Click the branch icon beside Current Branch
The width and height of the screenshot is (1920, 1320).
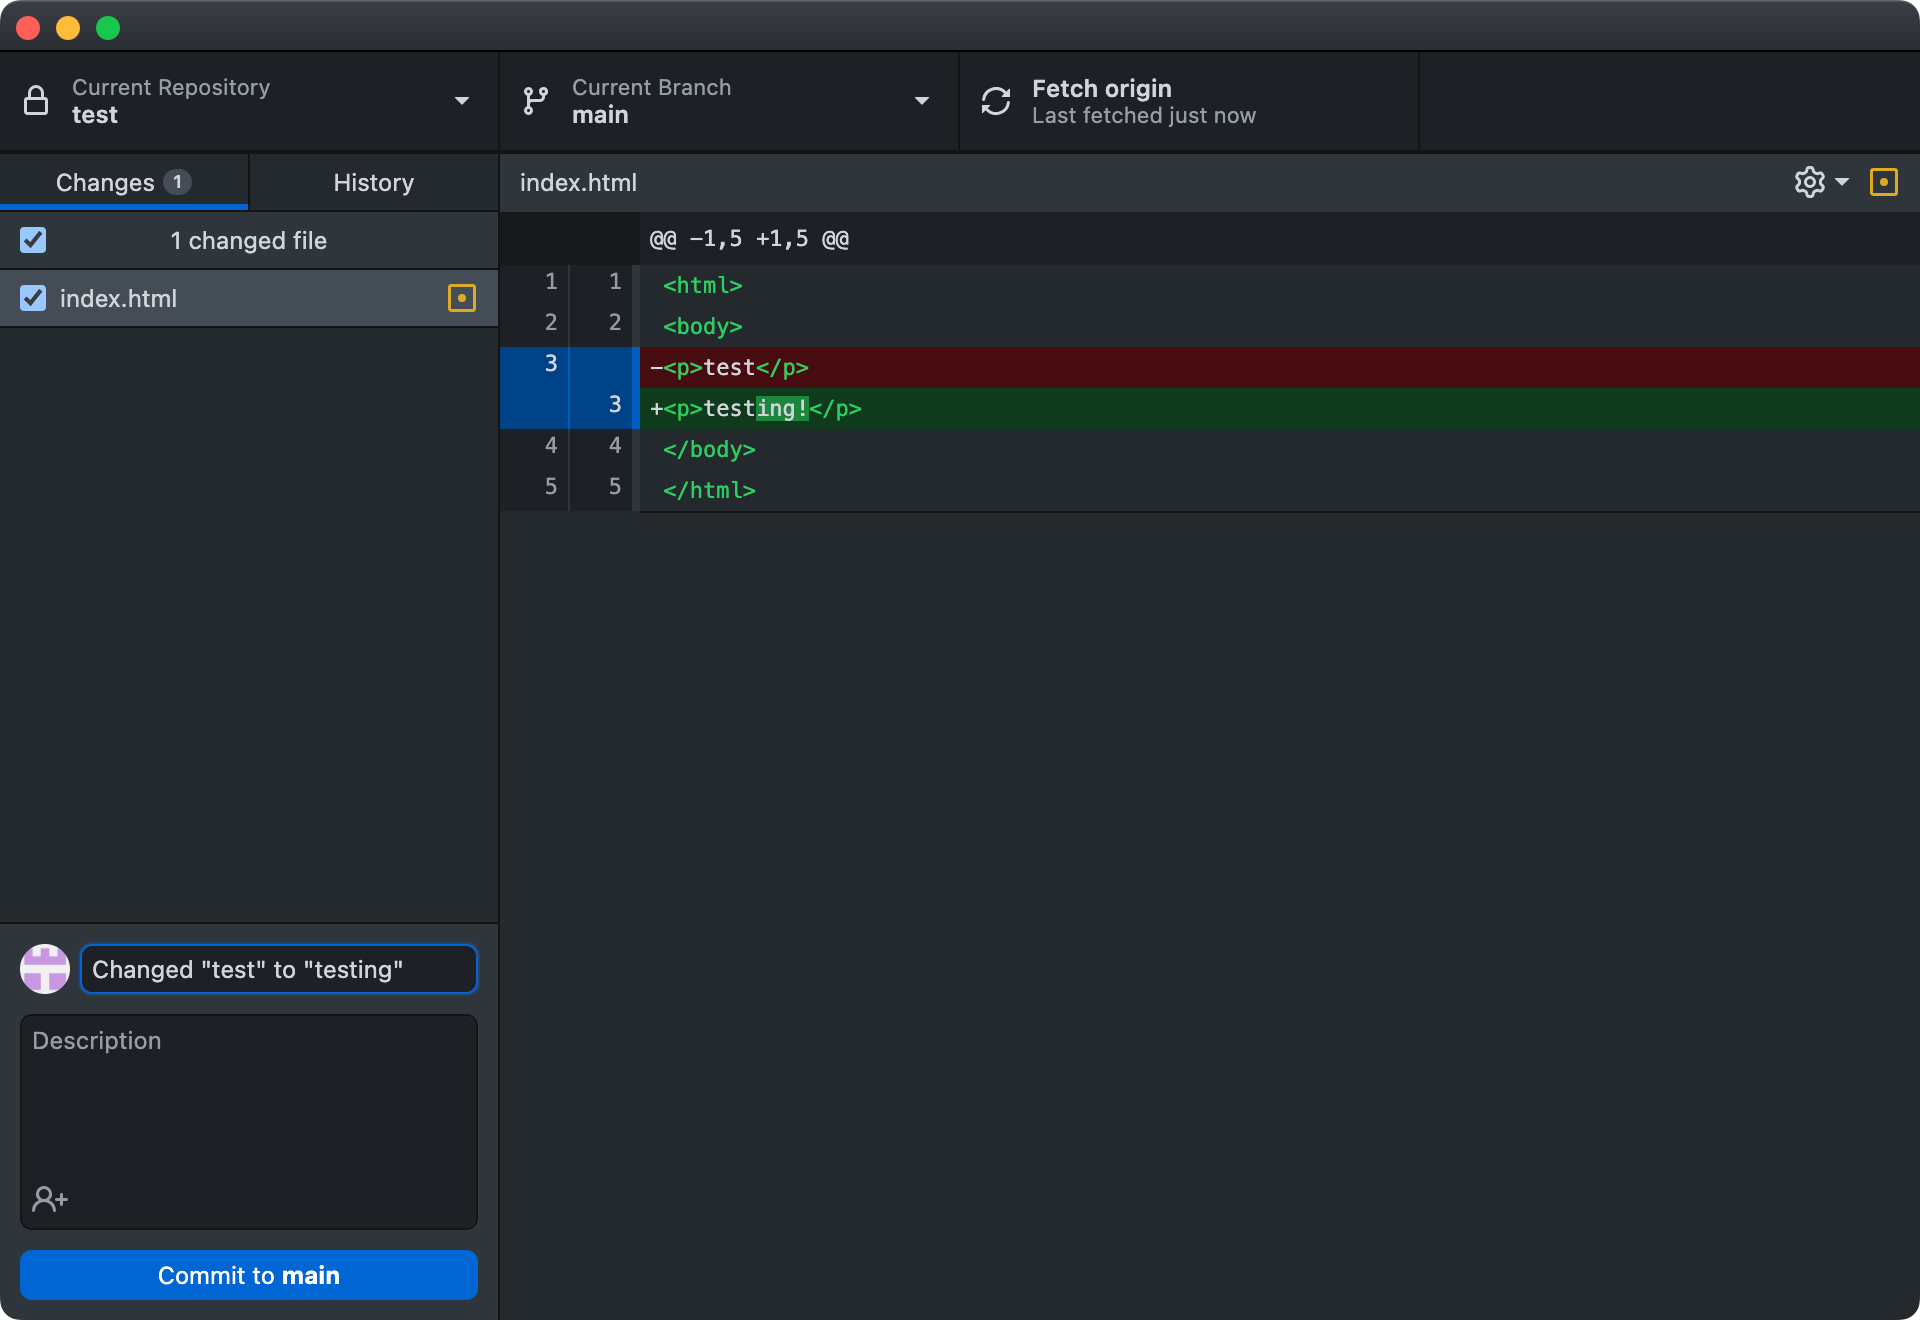pos(535,101)
